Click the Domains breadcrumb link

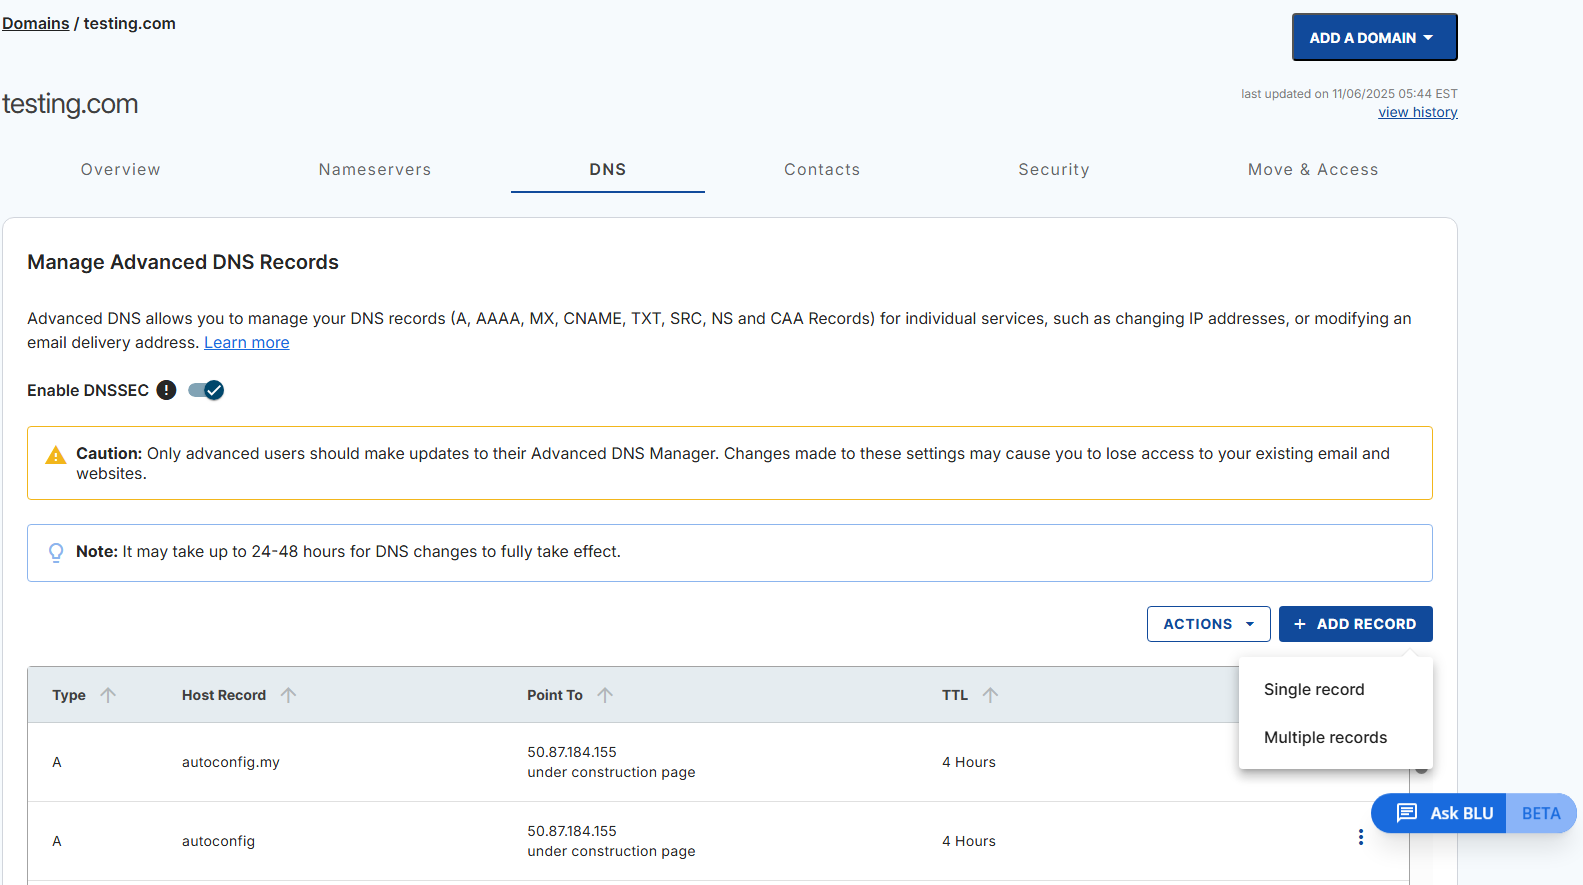pyautogui.click(x=36, y=23)
